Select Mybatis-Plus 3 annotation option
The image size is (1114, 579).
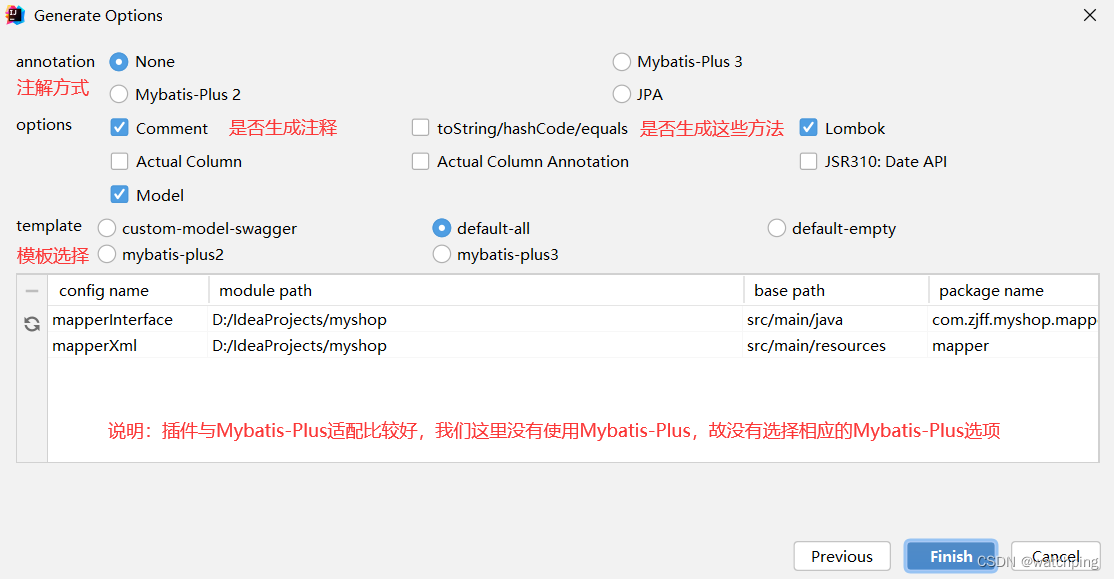point(622,62)
